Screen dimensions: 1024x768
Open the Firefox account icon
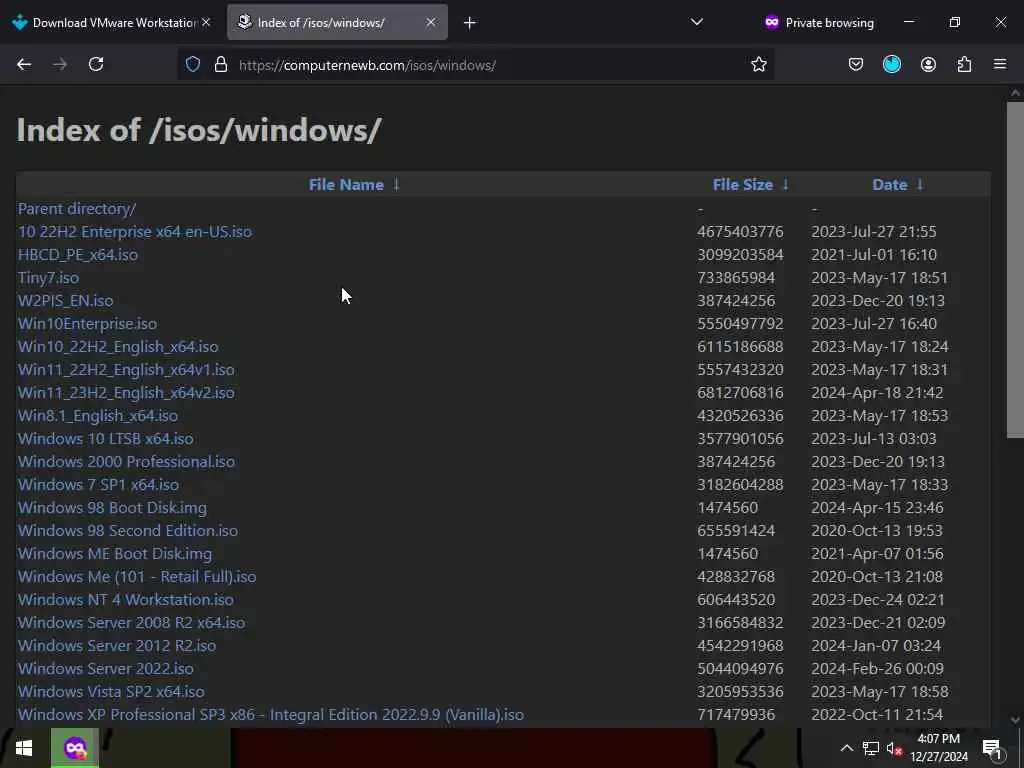pyautogui.click(x=928, y=64)
